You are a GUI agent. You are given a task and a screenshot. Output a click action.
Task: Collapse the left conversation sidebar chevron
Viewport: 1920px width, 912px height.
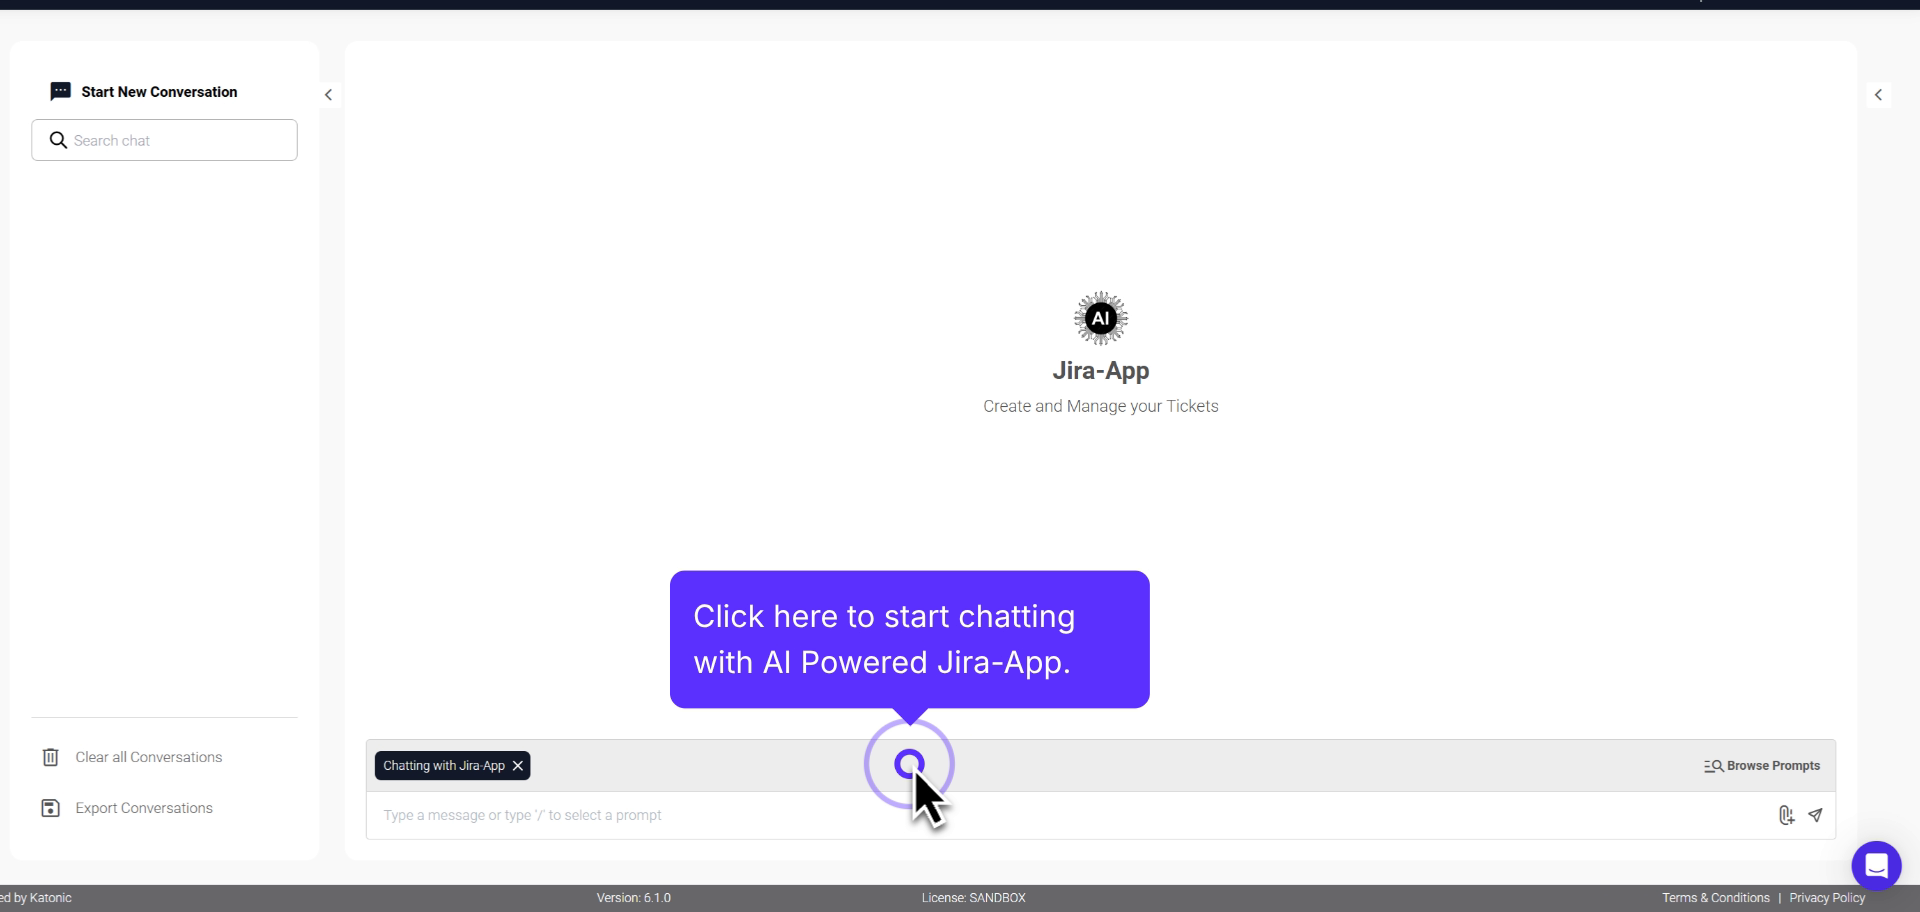pos(329,94)
